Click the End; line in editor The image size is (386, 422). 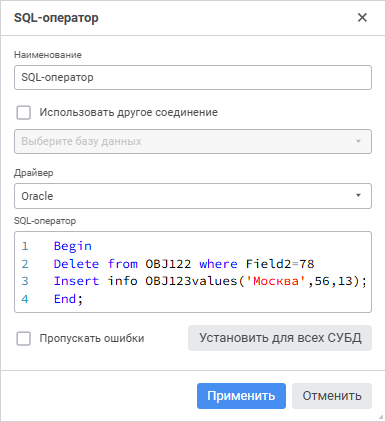pyautogui.click(x=68, y=299)
